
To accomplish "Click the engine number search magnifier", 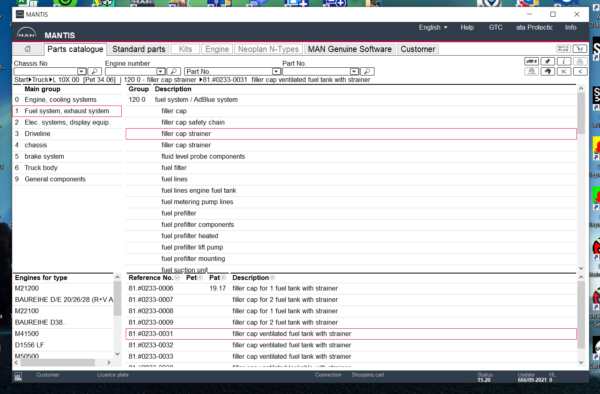I will (x=174, y=72).
